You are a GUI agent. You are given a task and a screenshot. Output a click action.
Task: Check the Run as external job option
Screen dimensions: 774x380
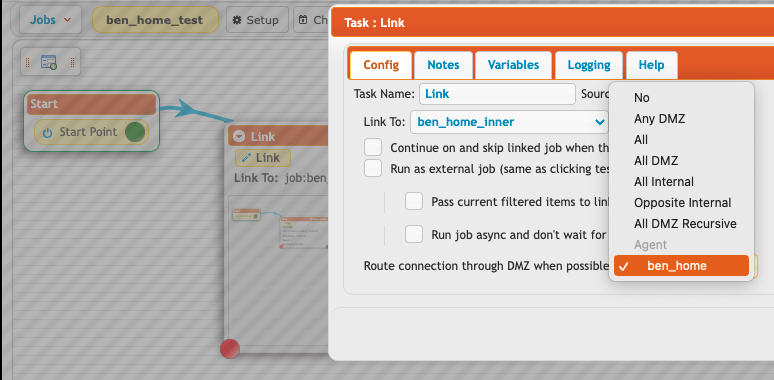373,168
